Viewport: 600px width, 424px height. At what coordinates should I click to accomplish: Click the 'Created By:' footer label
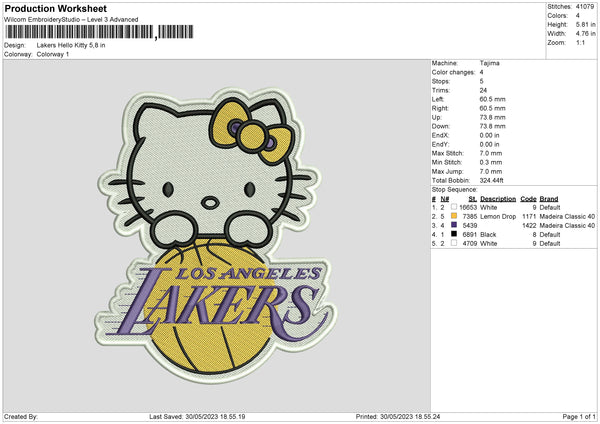(21, 416)
